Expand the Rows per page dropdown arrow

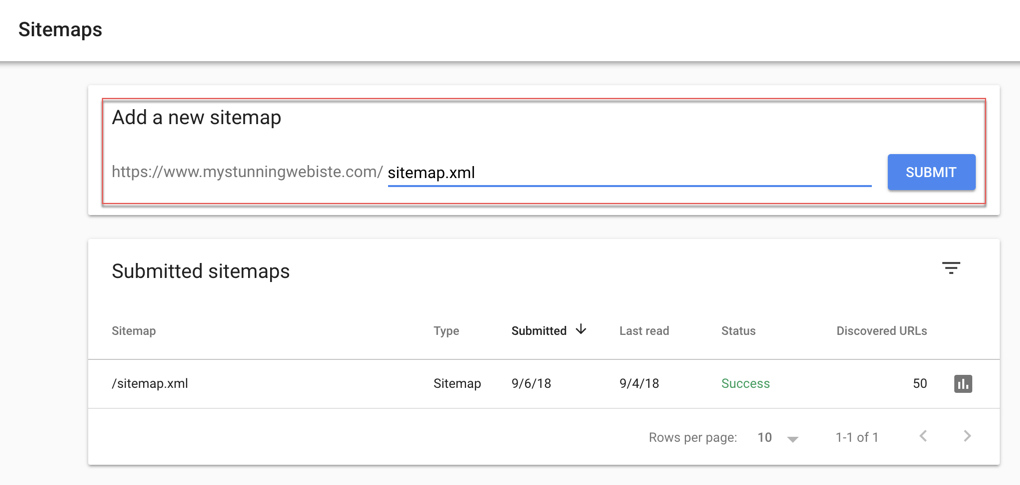(x=792, y=439)
